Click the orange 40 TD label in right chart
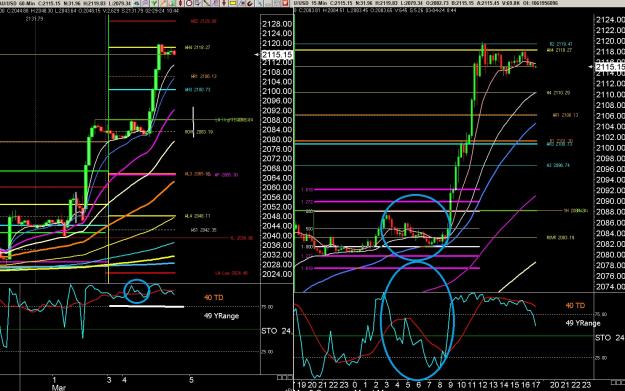The image size is (625, 391). [575, 306]
